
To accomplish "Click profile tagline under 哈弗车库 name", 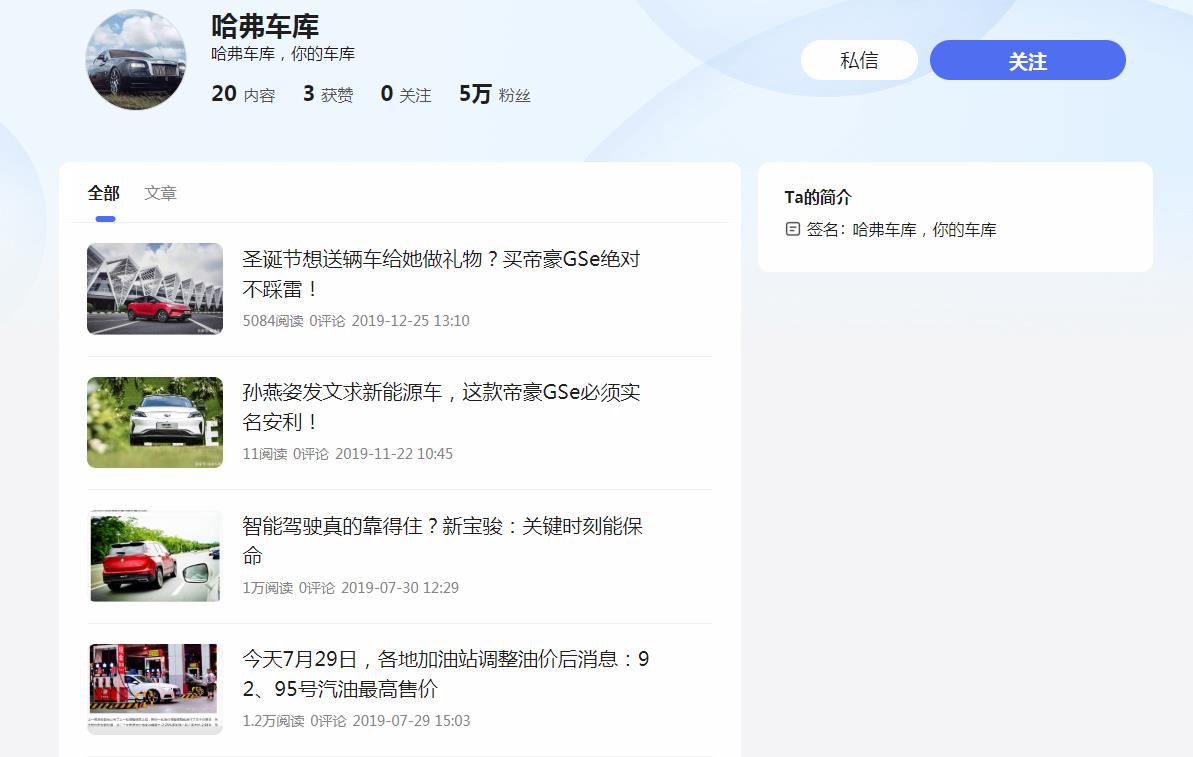I will (x=283, y=54).
